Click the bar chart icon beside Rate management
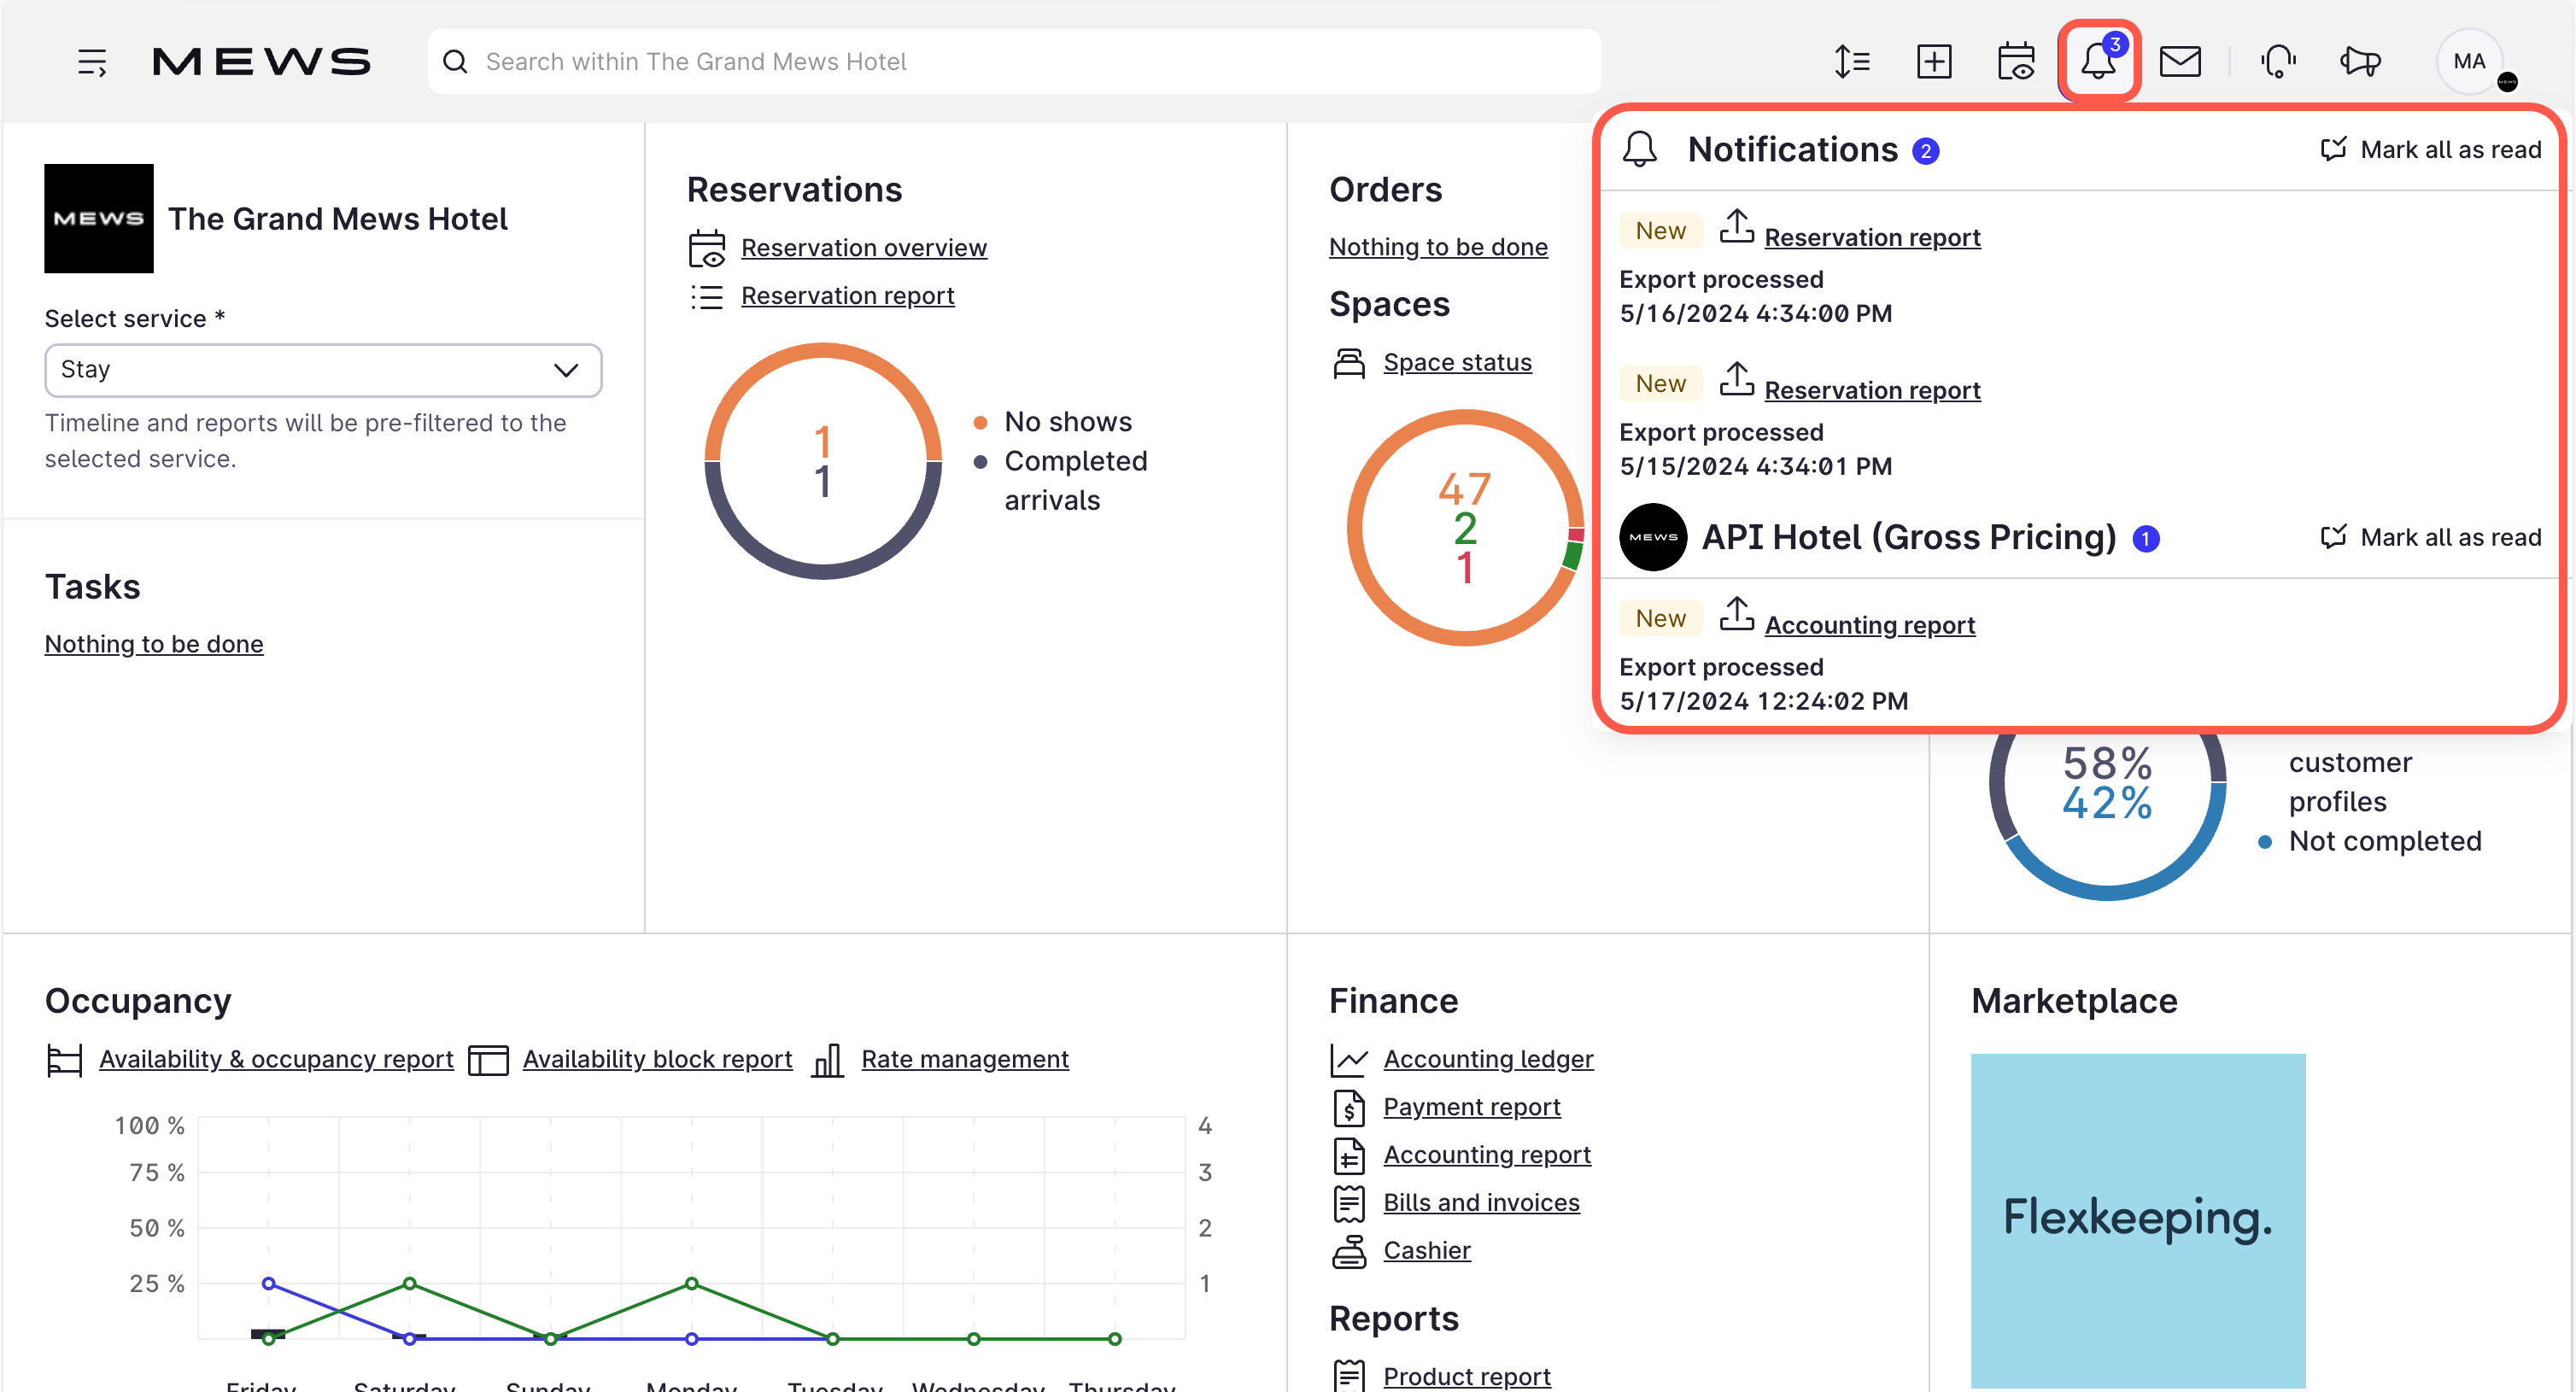The width and height of the screenshot is (2576, 1392). tap(827, 1060)
